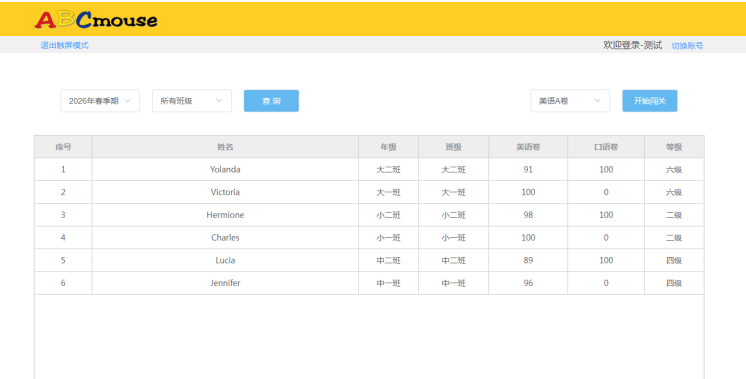Click the 切换账号 link
This screenshot has height=379, width=746.
tap(687, 46)
